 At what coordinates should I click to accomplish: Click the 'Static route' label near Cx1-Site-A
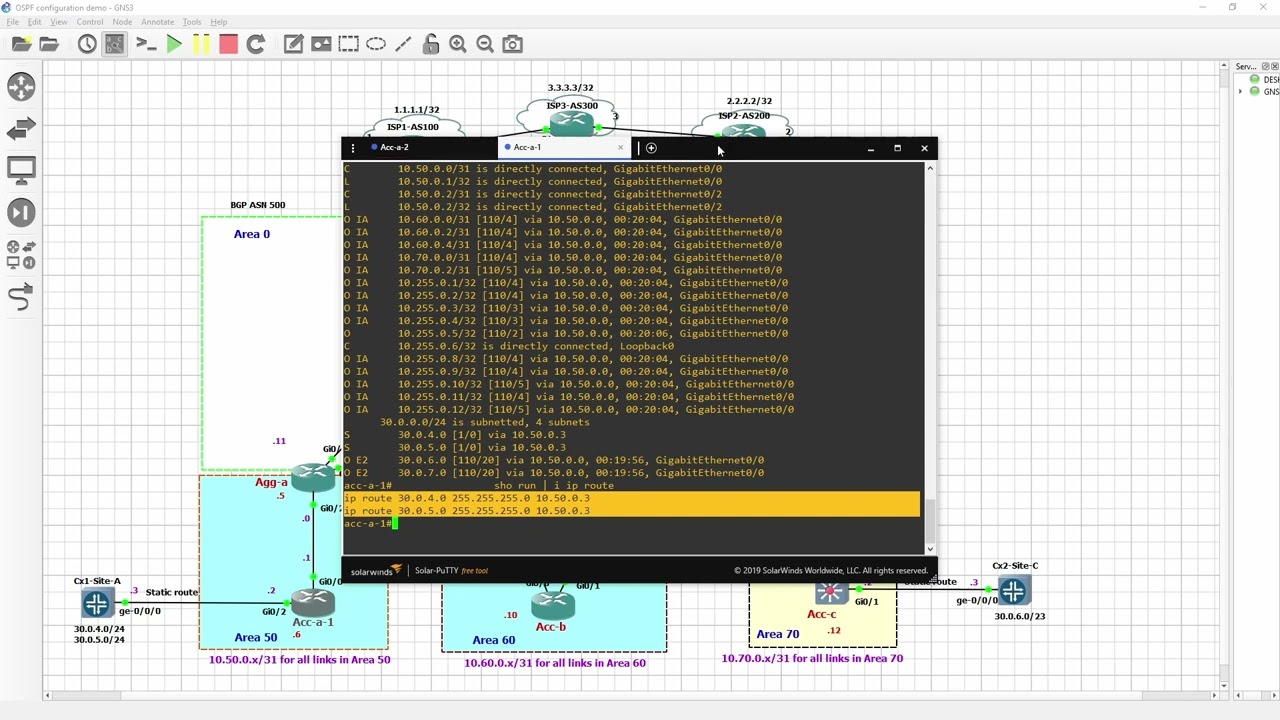pos(172,592)
